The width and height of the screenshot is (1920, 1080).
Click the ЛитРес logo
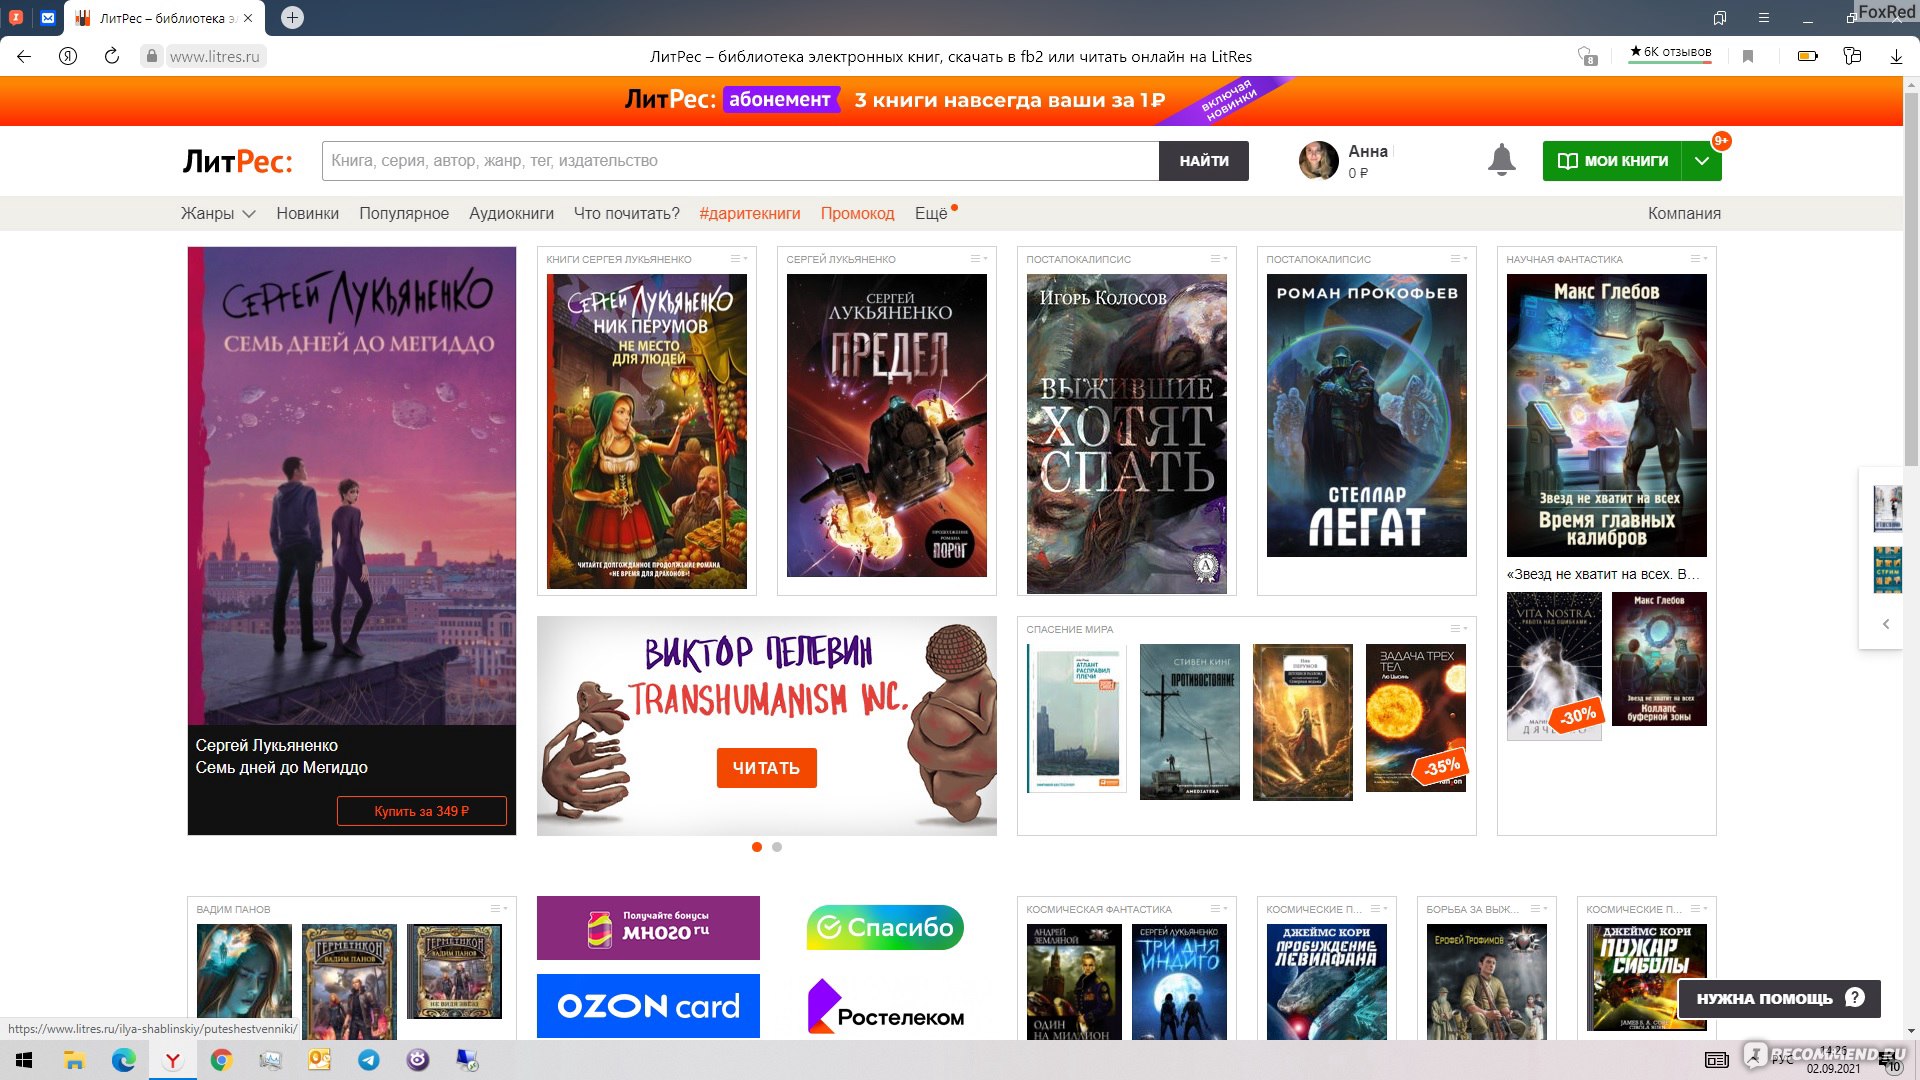click(x=237, y=161)
